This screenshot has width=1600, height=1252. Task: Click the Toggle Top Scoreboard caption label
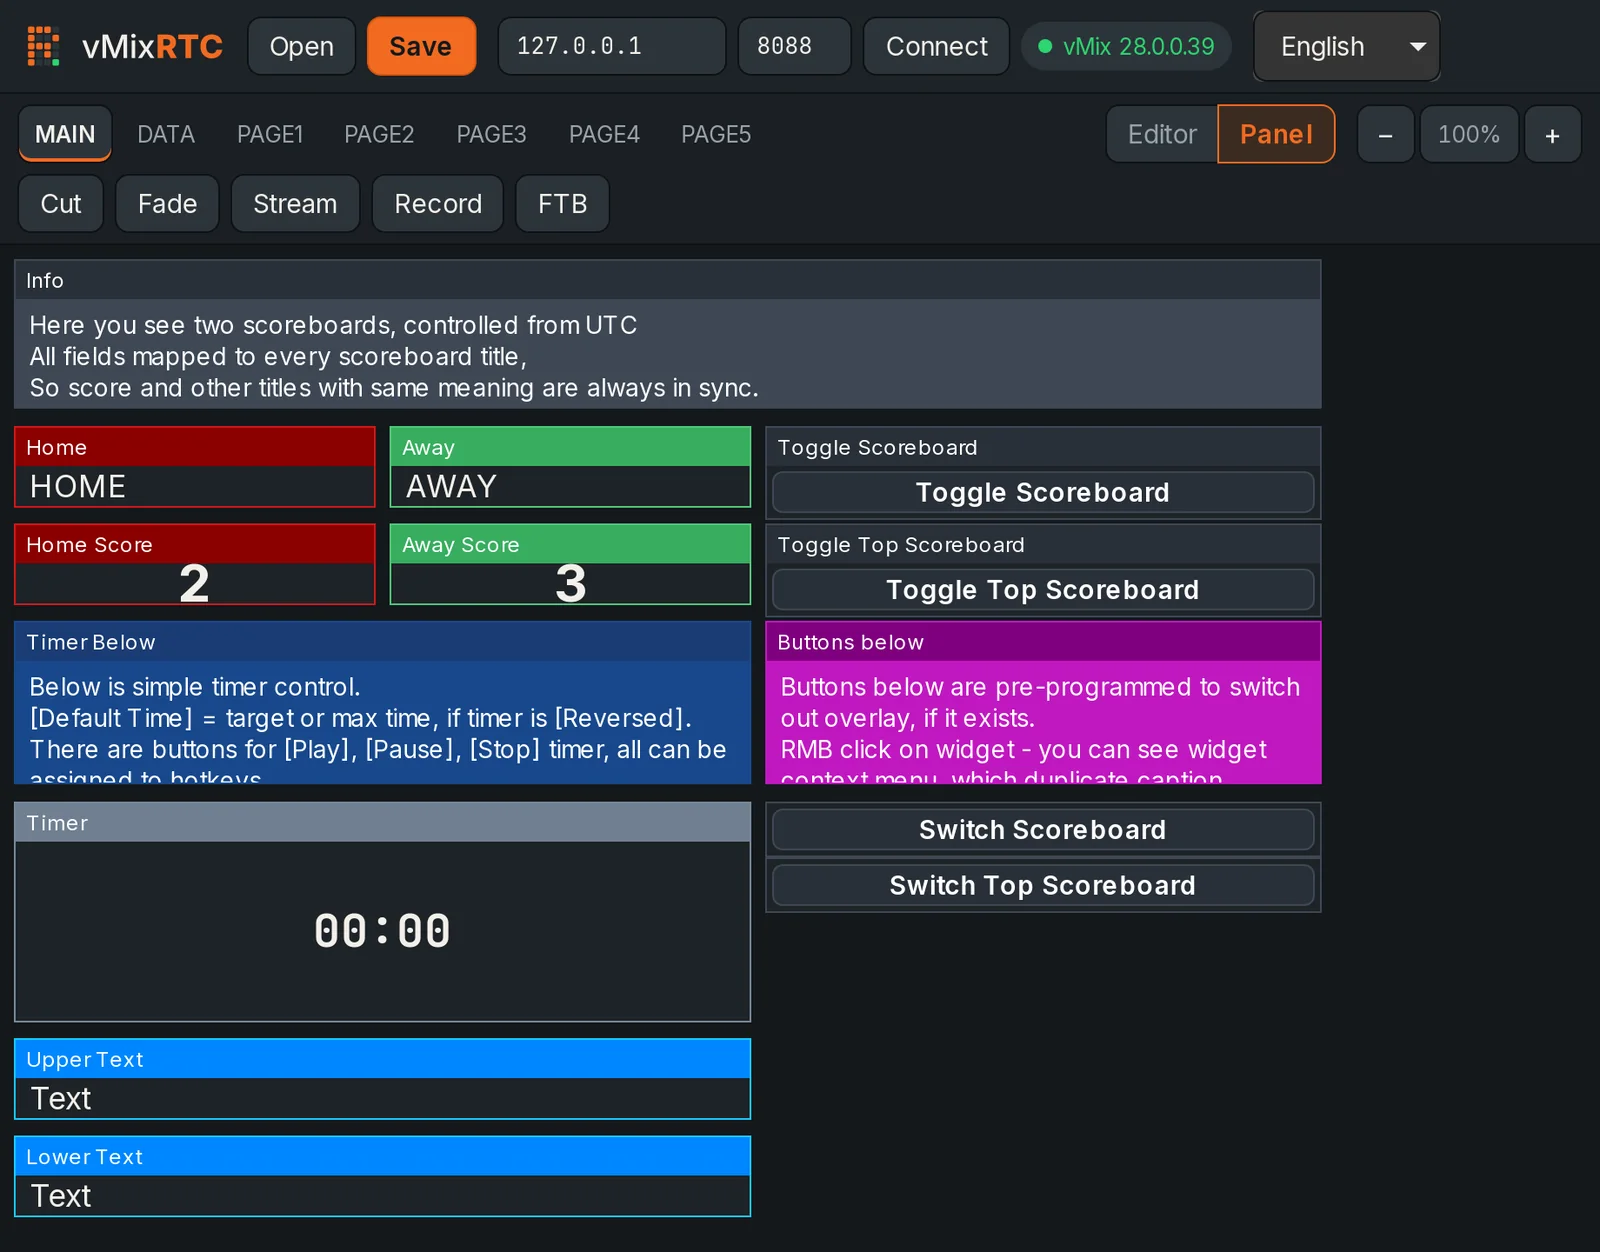click(901, 545)
